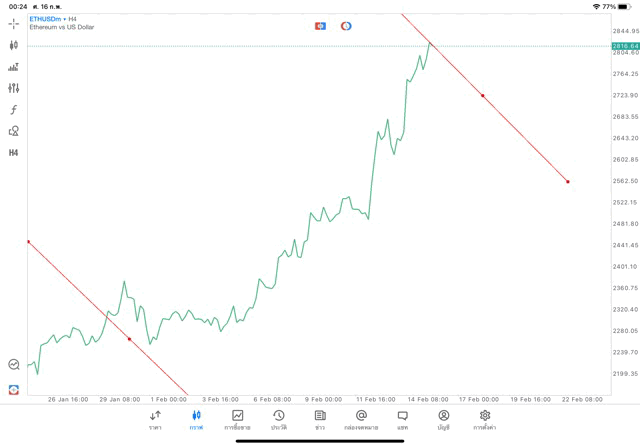Screen dimensions: 640x447
Task: Open the H4 timeframe selector in sidebar
Action: tap(14, 153)
